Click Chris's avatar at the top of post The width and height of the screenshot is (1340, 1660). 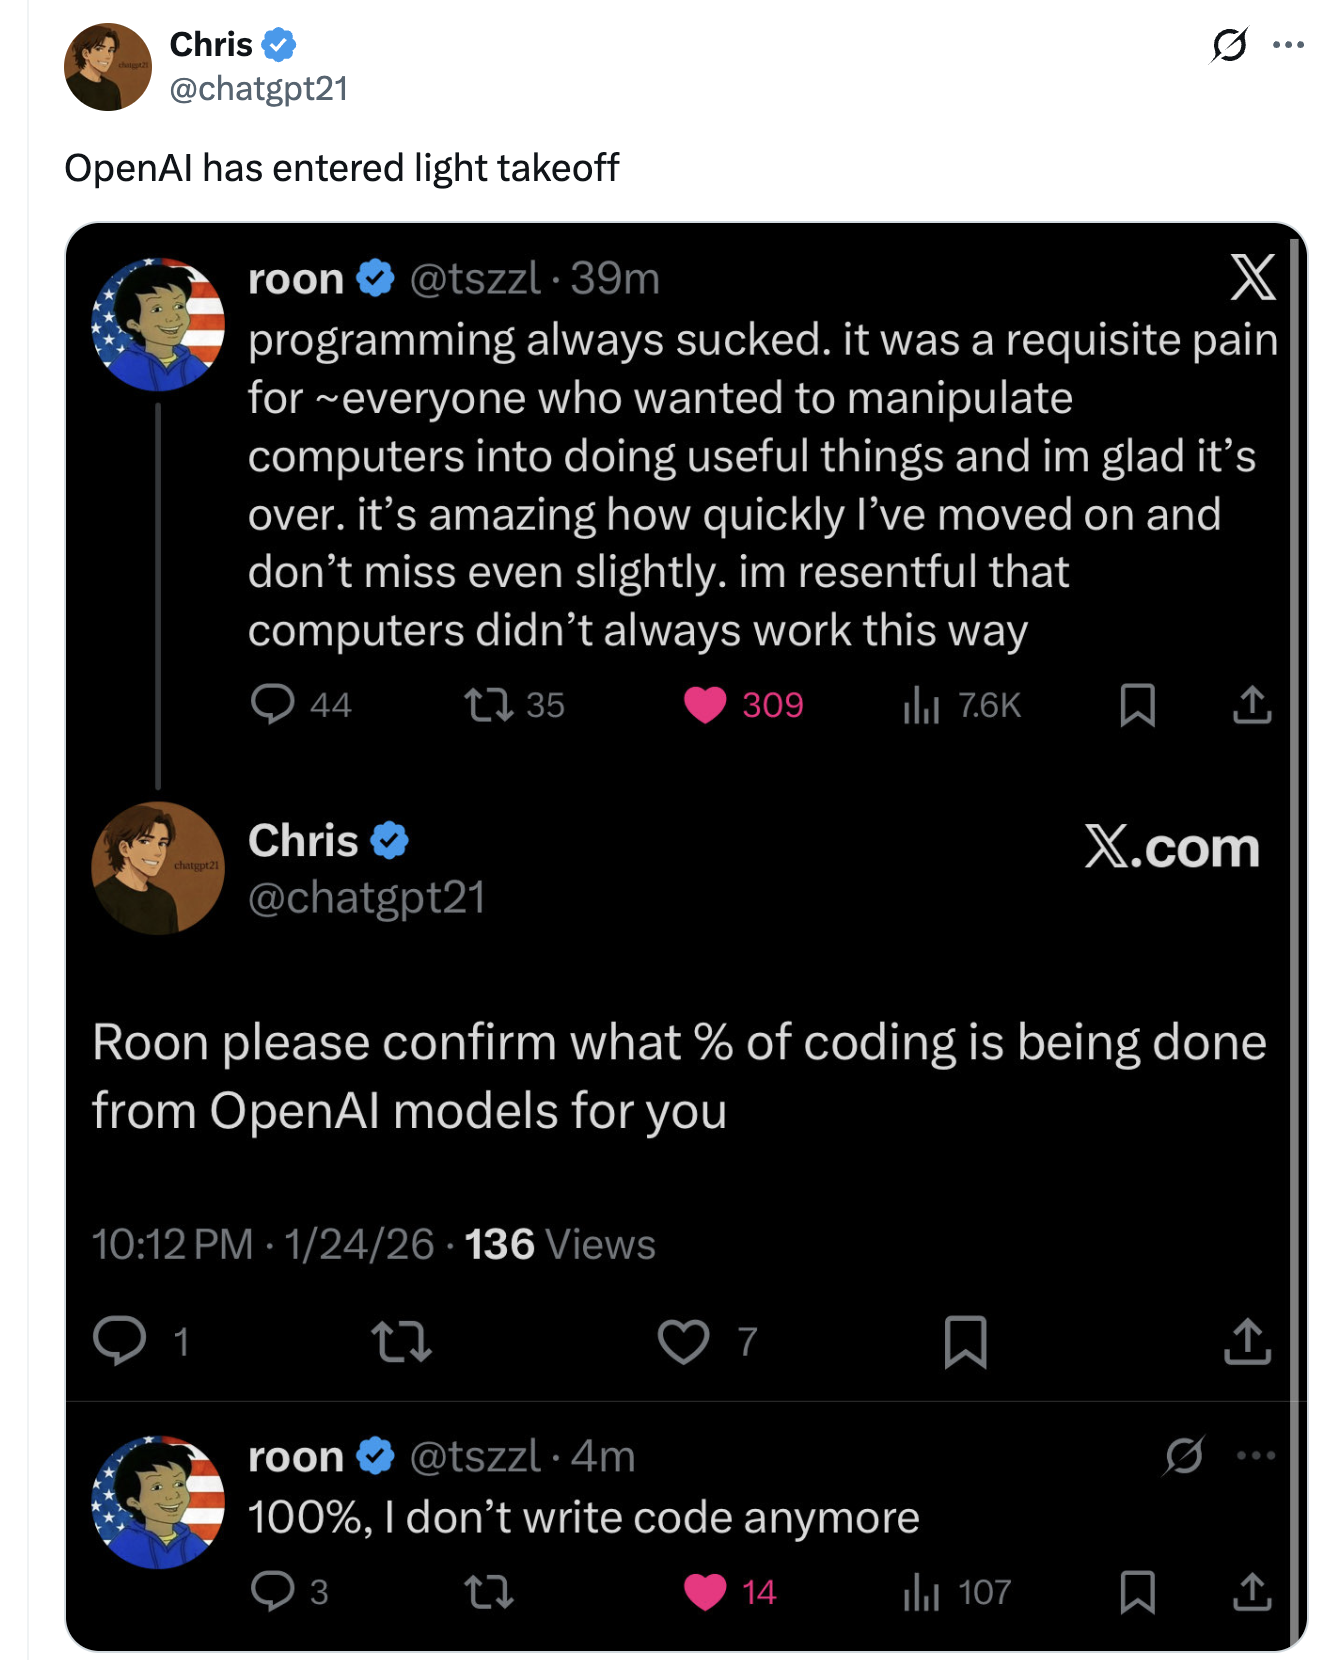tap(108, 67)
